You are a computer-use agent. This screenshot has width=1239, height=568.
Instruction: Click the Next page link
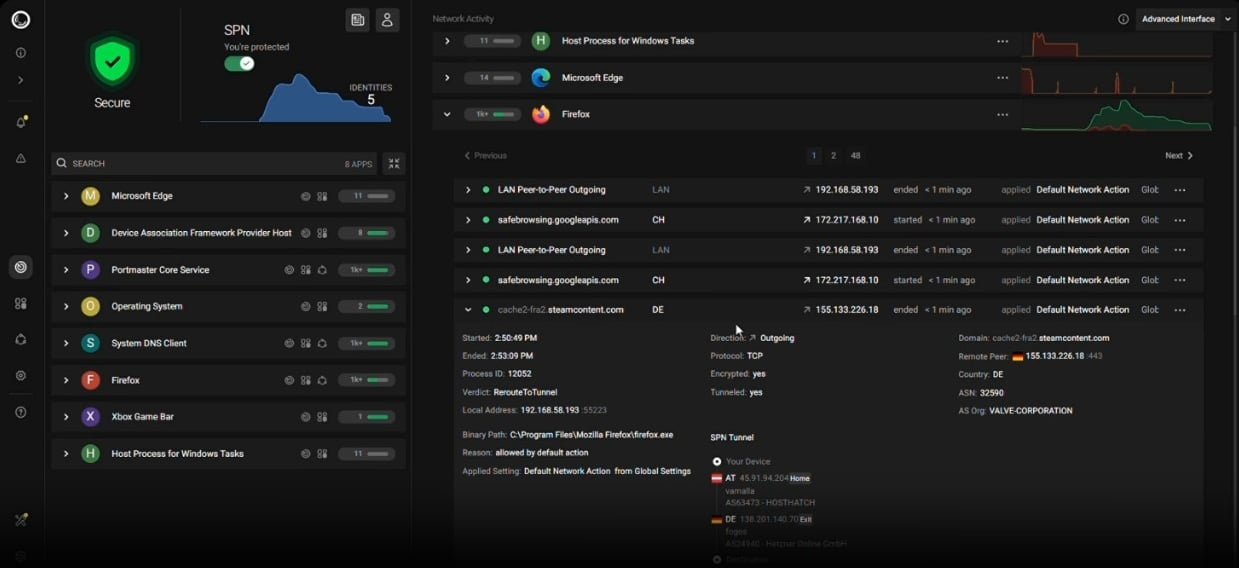pos(1179,156)
